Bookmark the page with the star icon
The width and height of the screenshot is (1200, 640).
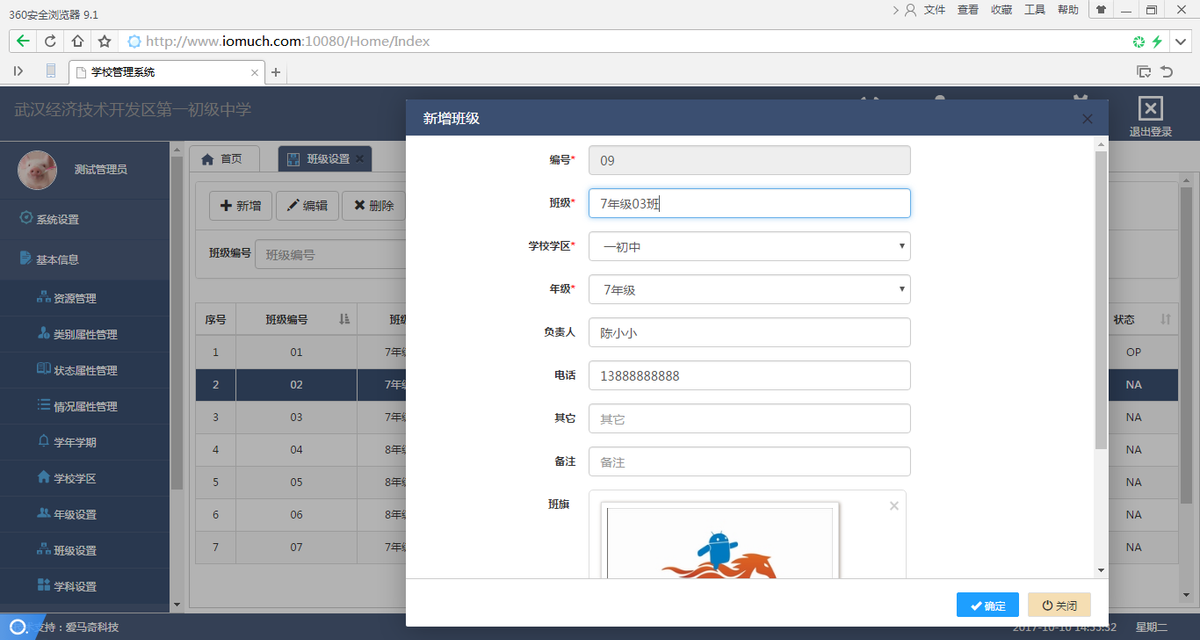[104, 42]
